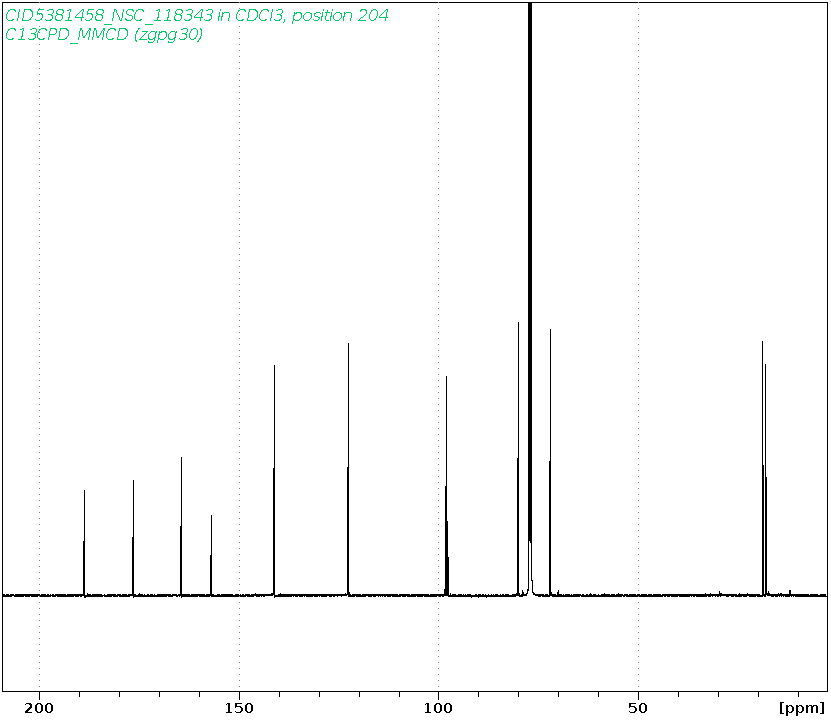Image resolution: width=831 pixels, height=720 pixels.
Task: Click the spectrum title line CID5381458_NSC_118343
Action: pos(197,15)
